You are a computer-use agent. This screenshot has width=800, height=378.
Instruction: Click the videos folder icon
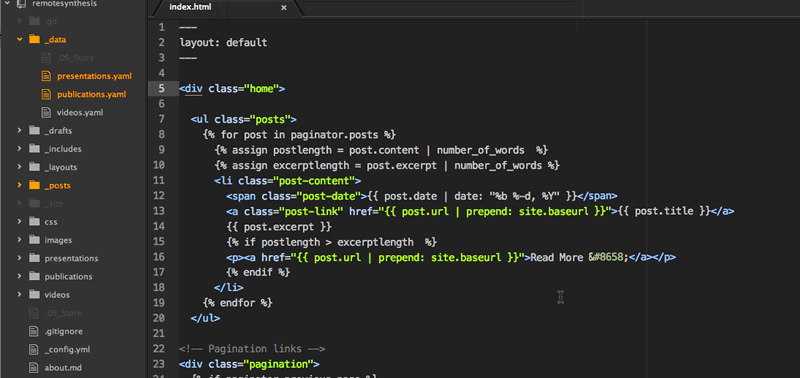coord(34,294)
